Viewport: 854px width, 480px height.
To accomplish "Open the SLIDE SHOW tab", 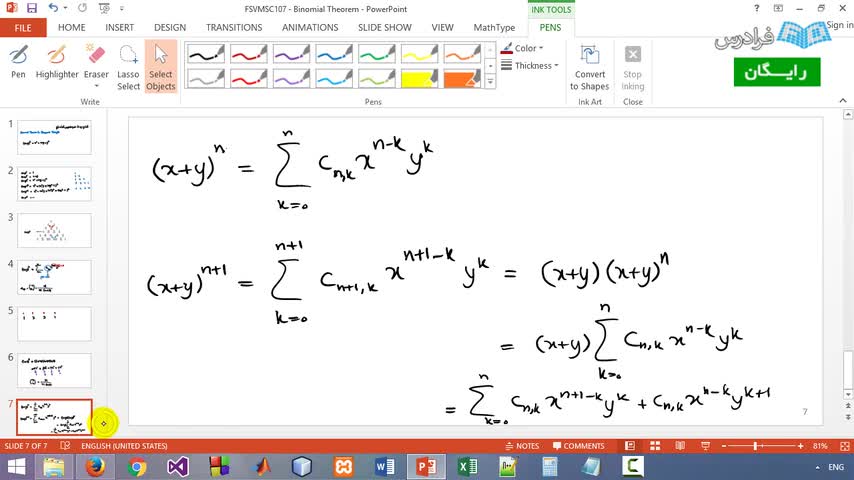I will 385,28.
